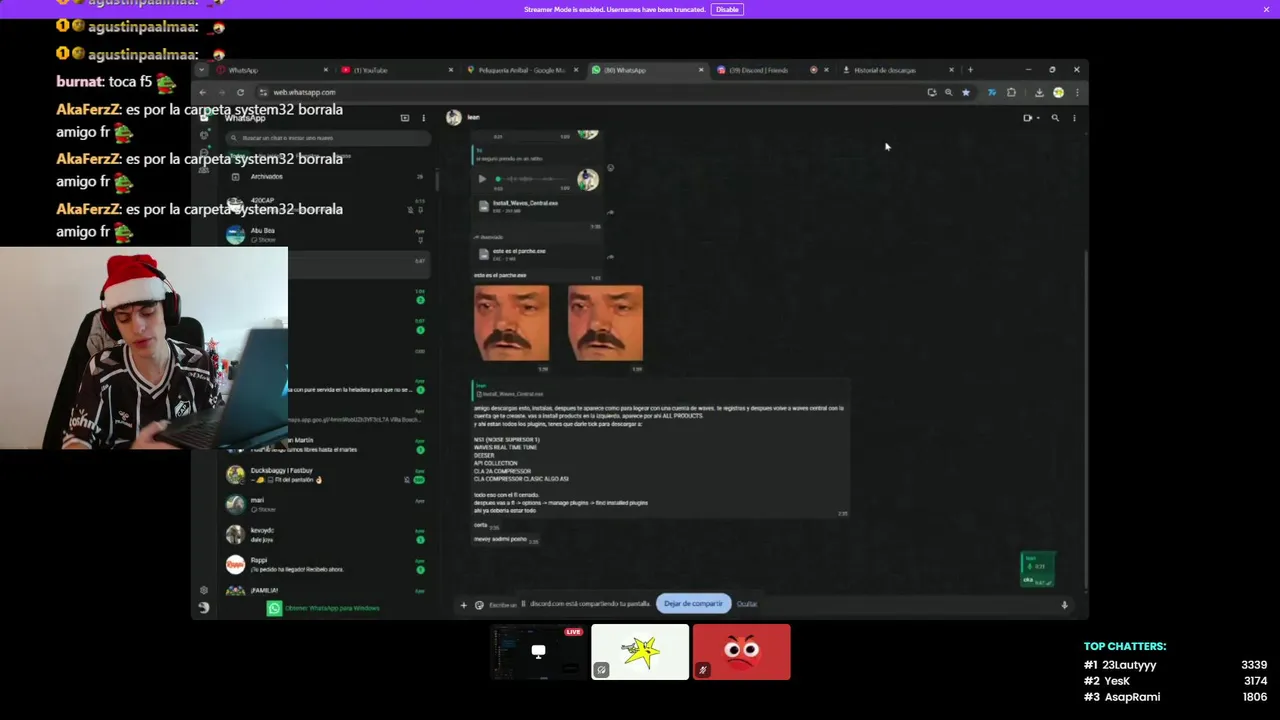This screenshot has width=1280, height=720.
Task: Click the WhatsApp page scrollbar
Action: coord(1085,420)
